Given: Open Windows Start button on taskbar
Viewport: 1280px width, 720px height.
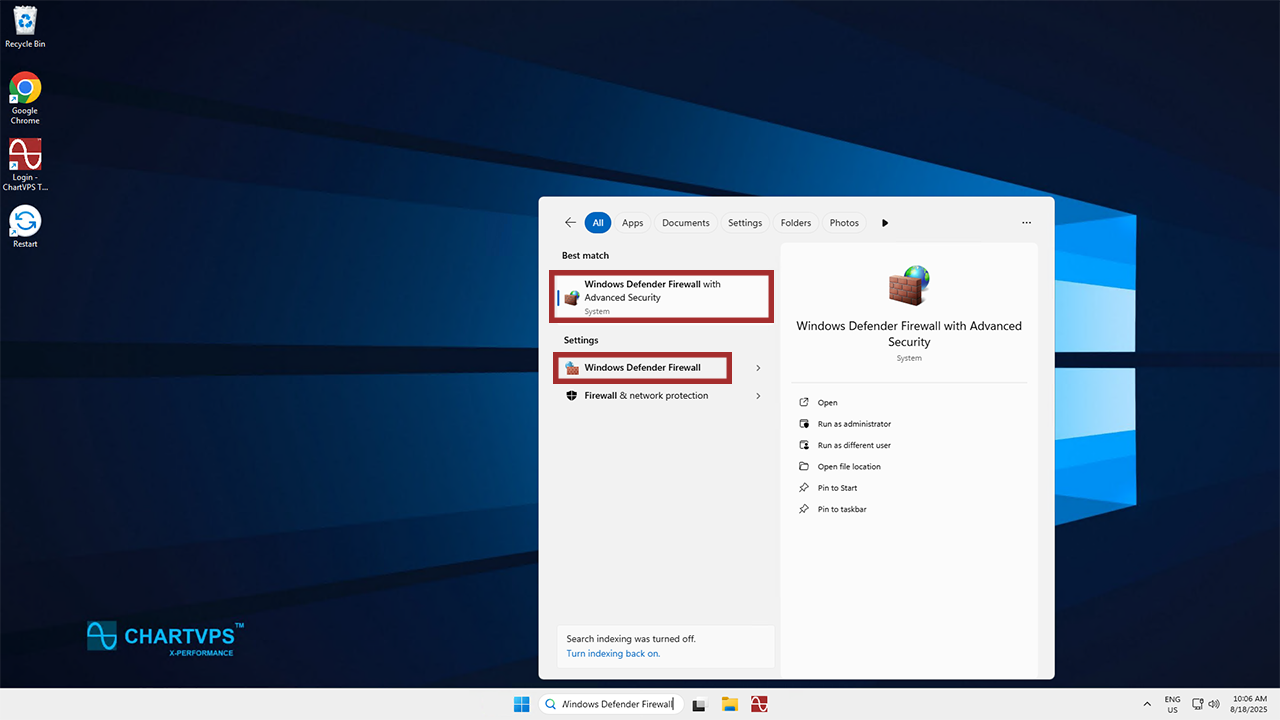Looking at the screenshot, I should pos(521,704).
